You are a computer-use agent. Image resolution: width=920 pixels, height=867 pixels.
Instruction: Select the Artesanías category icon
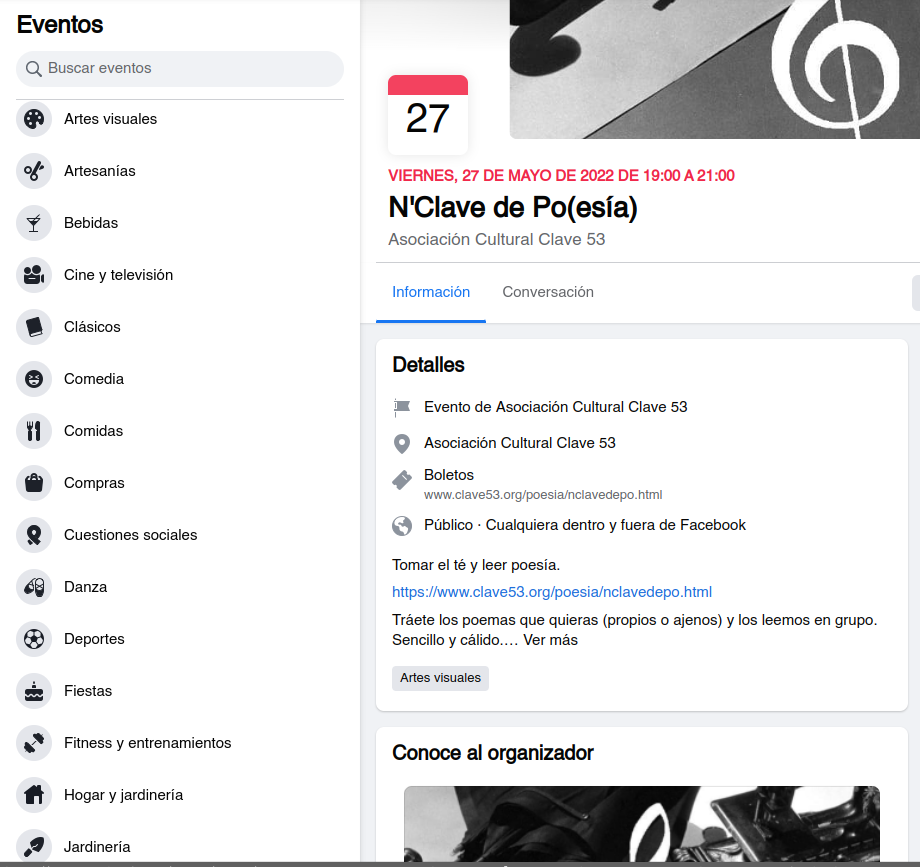[x=34, y=171]
